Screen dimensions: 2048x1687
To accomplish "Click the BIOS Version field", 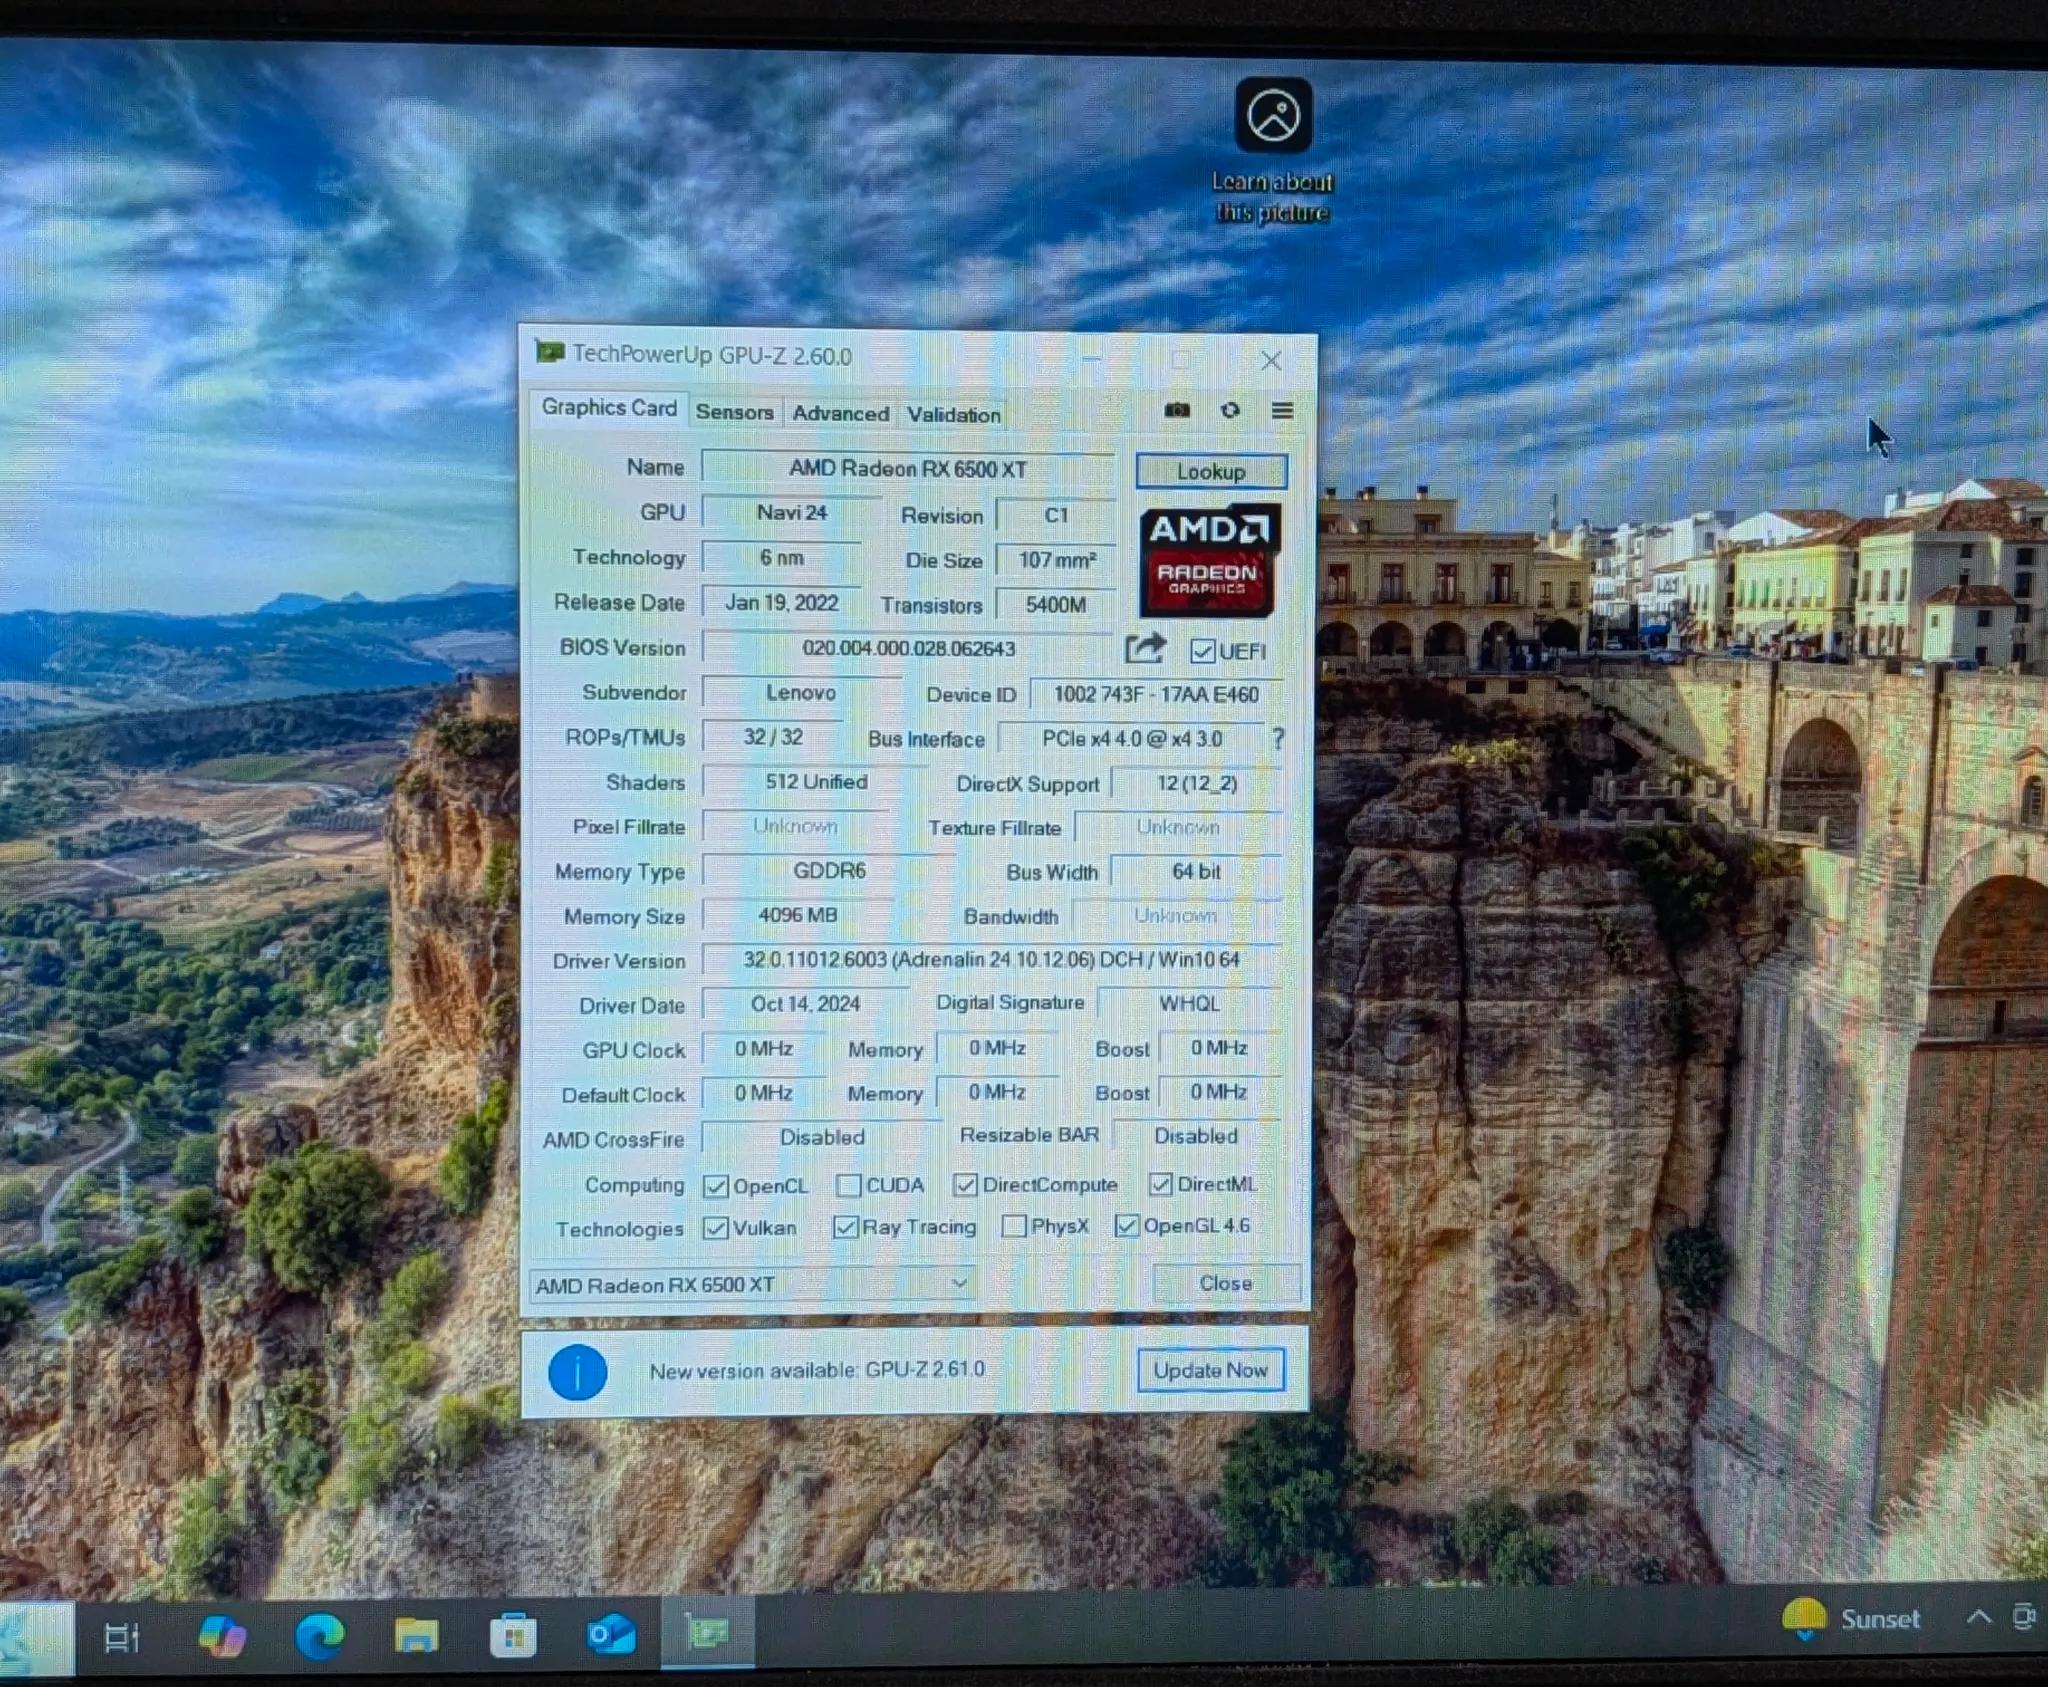I will (907, 649).
